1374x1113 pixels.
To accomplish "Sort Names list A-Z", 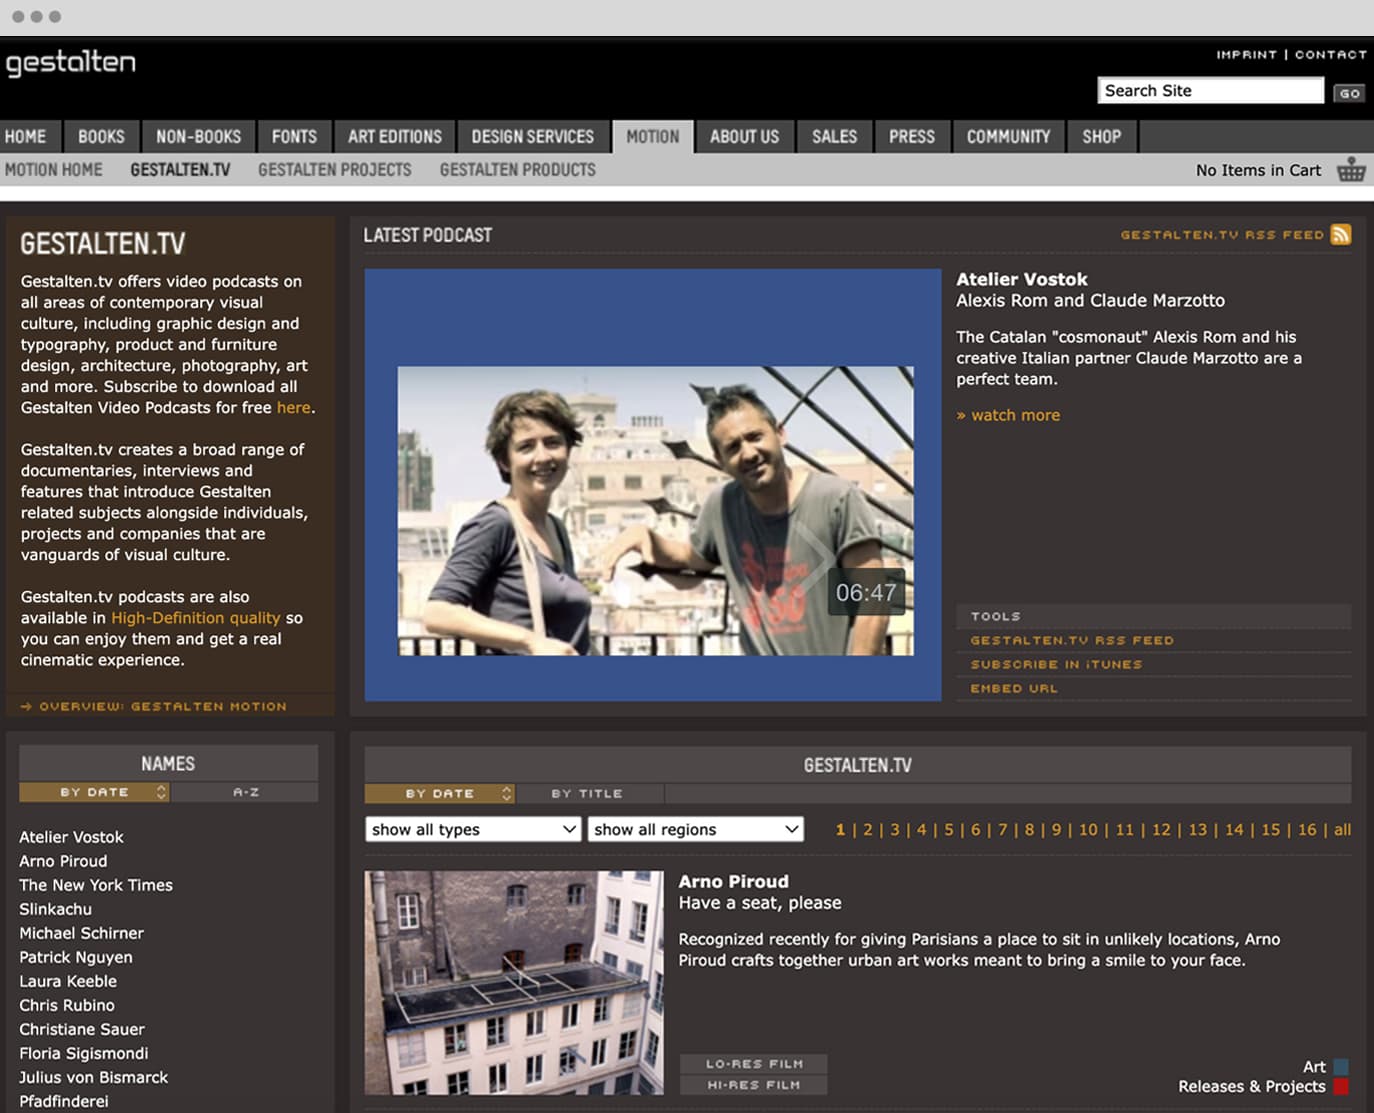I will click(x=246, y=792).
